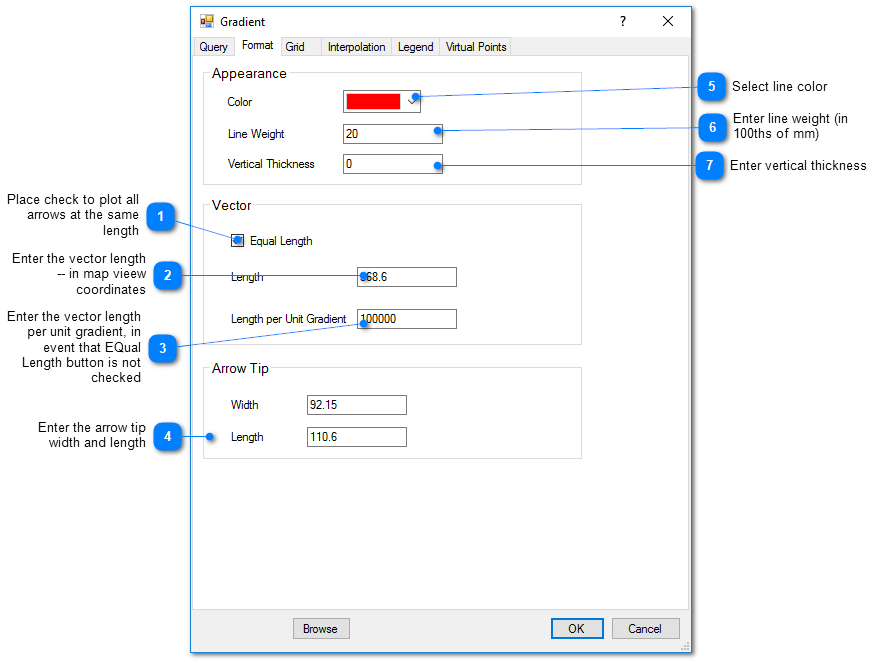Select the Interpolation tab
Viewport: 874px width, 663px height.
pyautogui.click(x=356, y=47)
